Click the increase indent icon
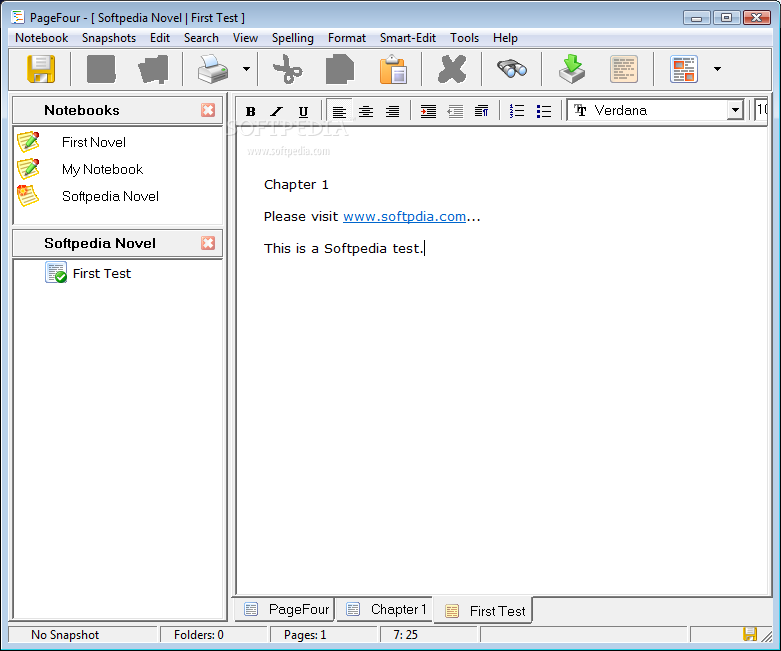Viewport: 781px width, 651px height. [428, 111]
